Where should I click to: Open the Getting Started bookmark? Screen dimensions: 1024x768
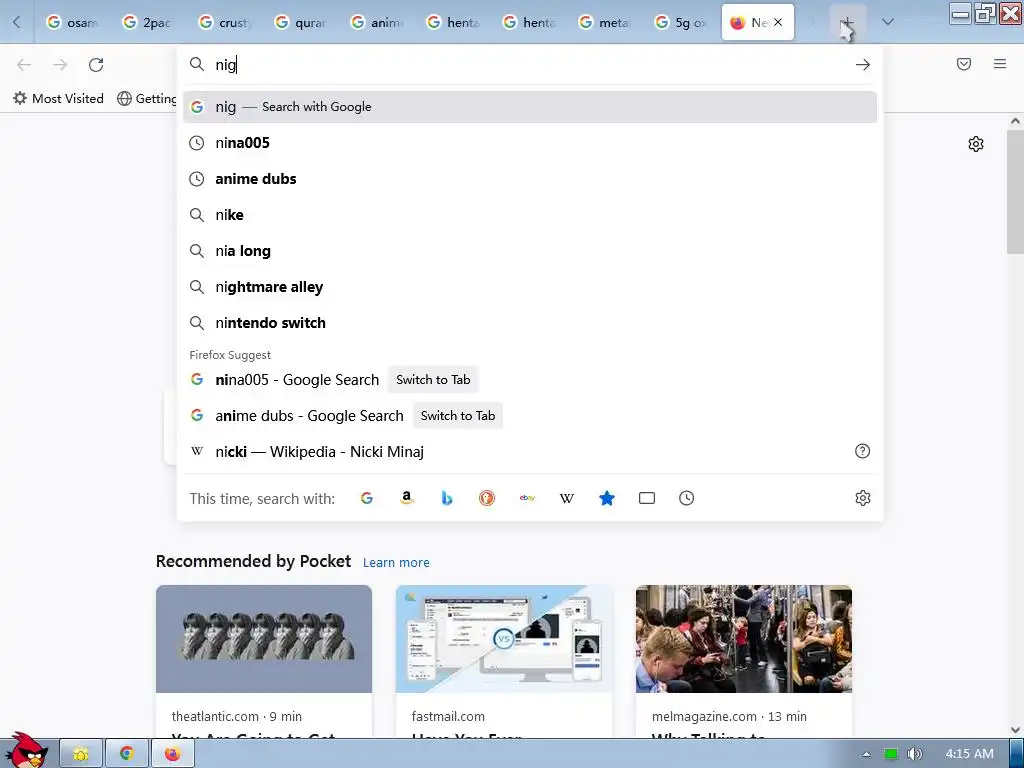tap(147, 99)
